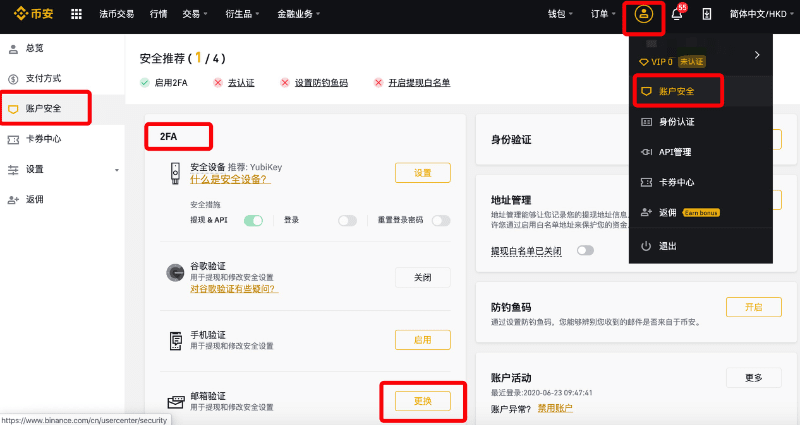Click the green check beside 启用2FA
This screenshot has width=800, height=425.
tap(145, 82)
